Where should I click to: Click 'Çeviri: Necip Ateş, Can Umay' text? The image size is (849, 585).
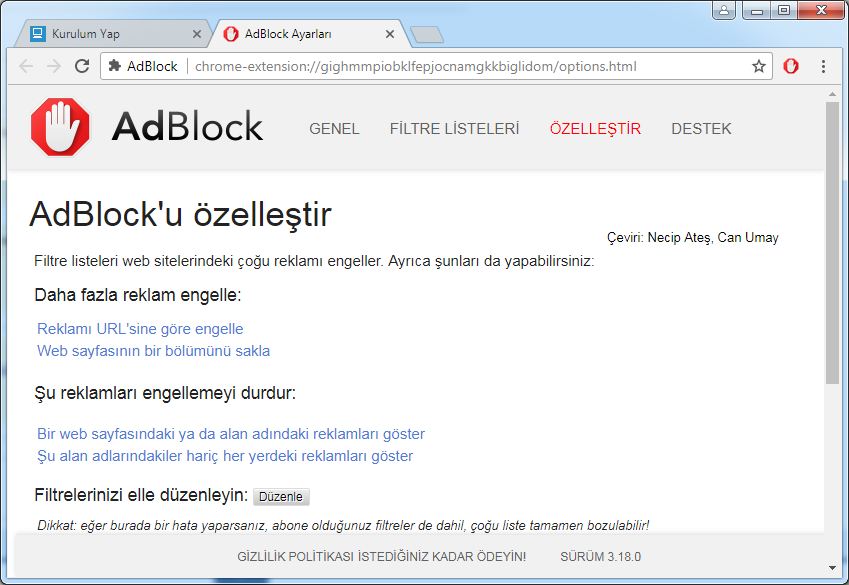point(693,238)
